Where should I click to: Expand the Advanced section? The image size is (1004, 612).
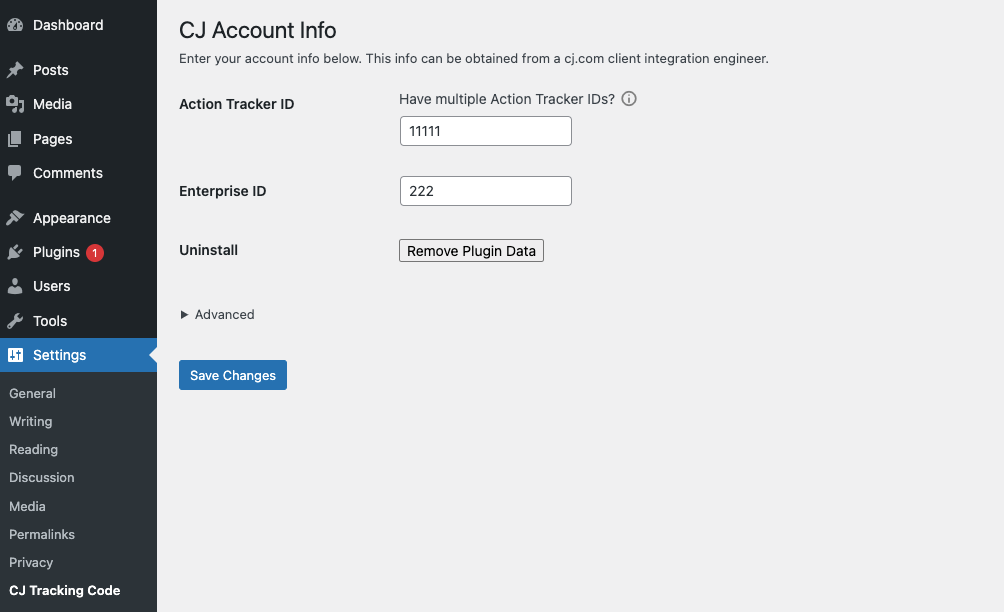point(218,314)
